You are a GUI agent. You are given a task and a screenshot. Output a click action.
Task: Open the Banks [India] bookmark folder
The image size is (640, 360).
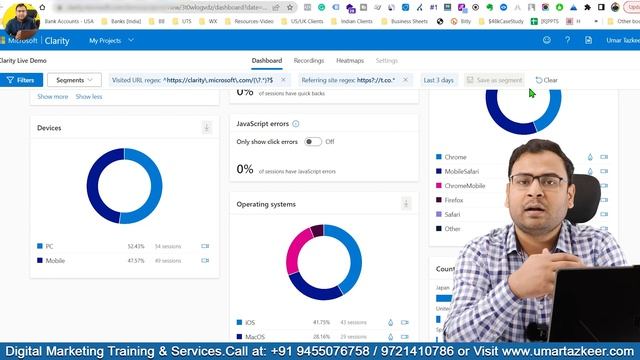click(x=121, y=21)
